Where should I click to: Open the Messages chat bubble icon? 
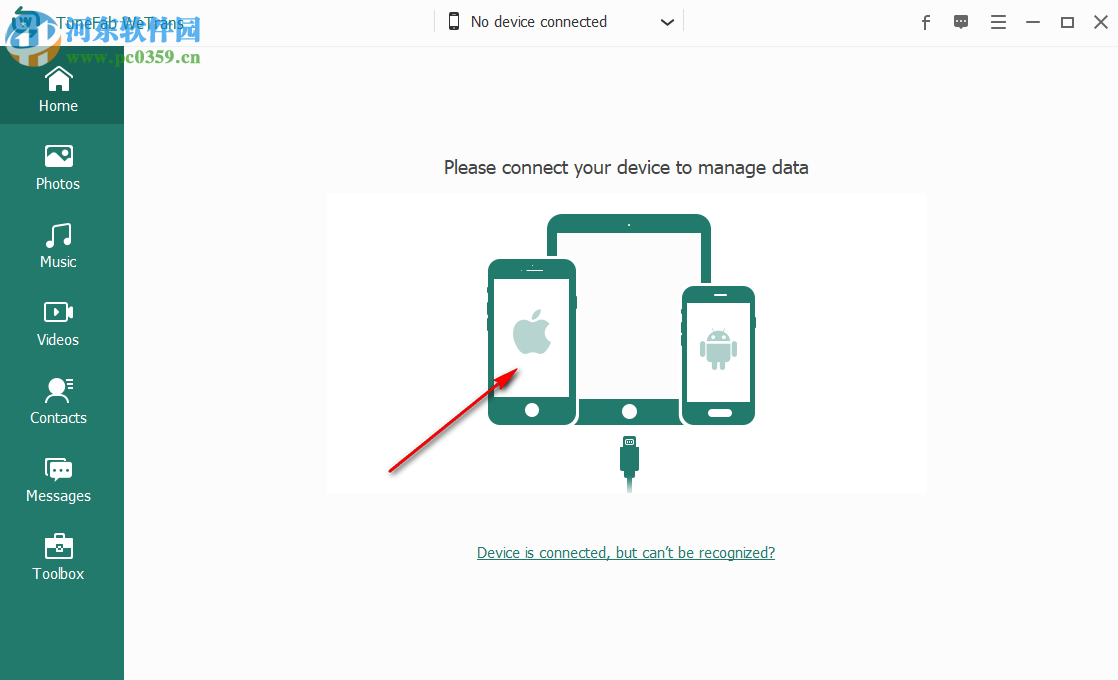point(58,469)
